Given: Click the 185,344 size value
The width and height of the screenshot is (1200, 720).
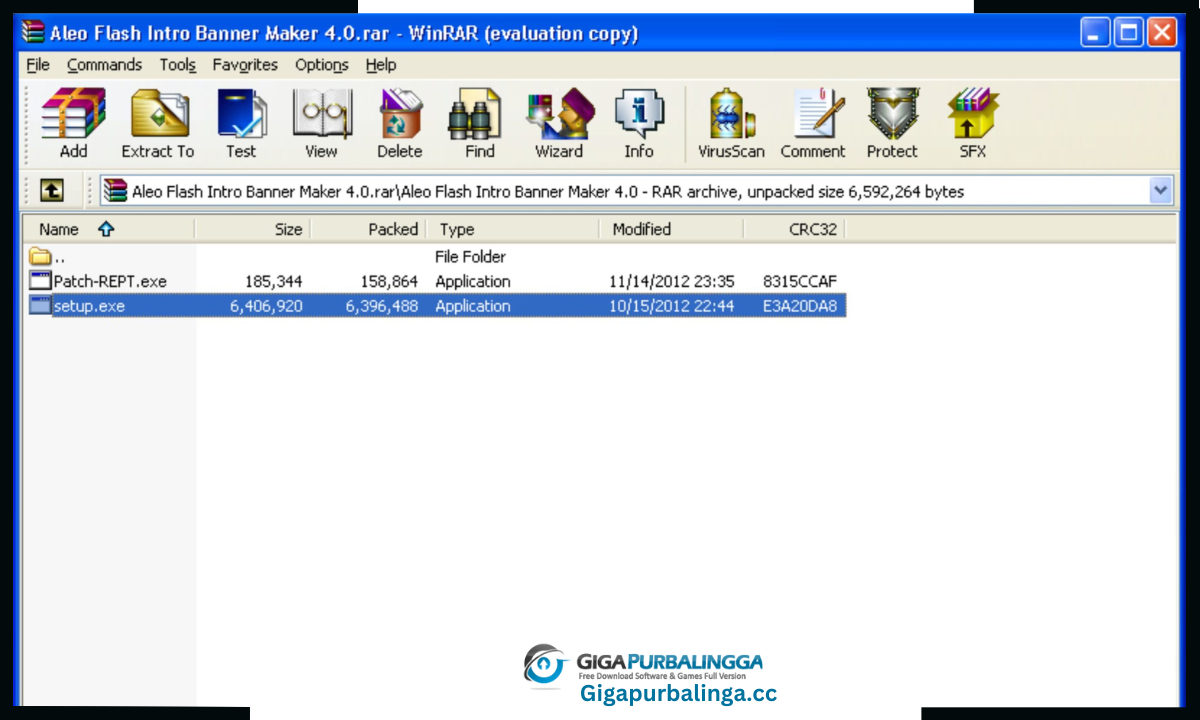Looking at the screenshot, I should click(273, 282).
